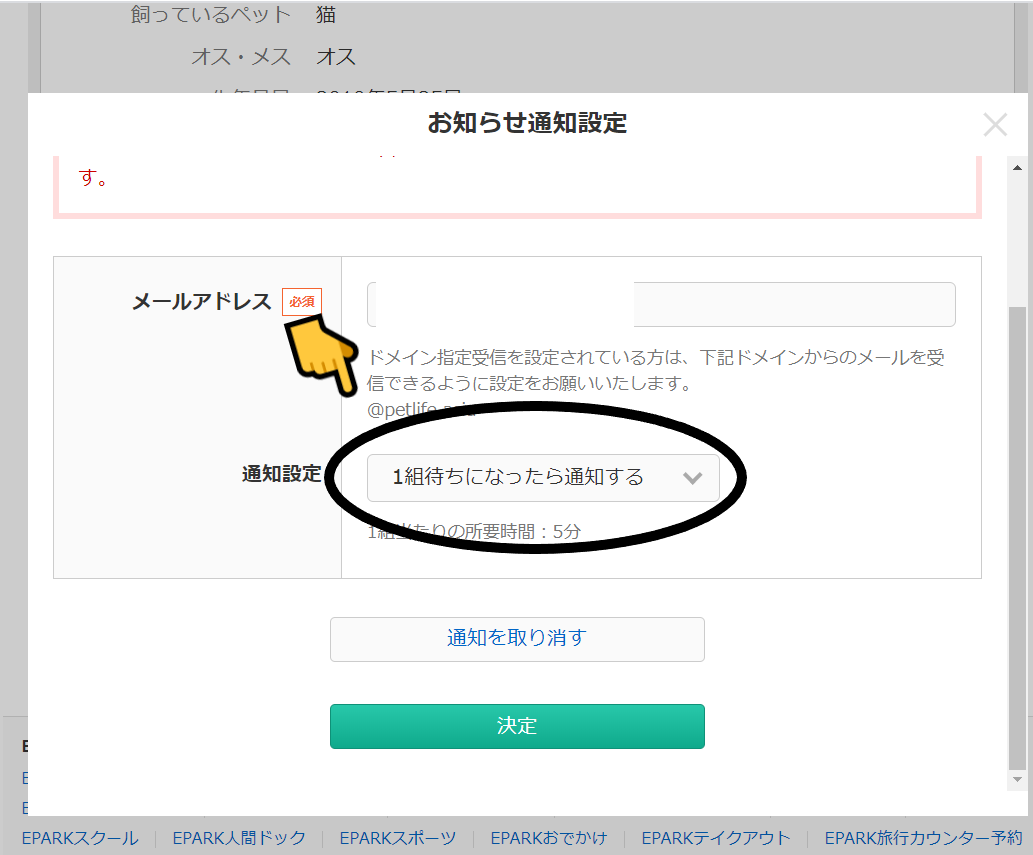Screen dimensions: 1033x855
Task: Click the dialog's vertical scrollbar thumb
Action: (1018, 530)
